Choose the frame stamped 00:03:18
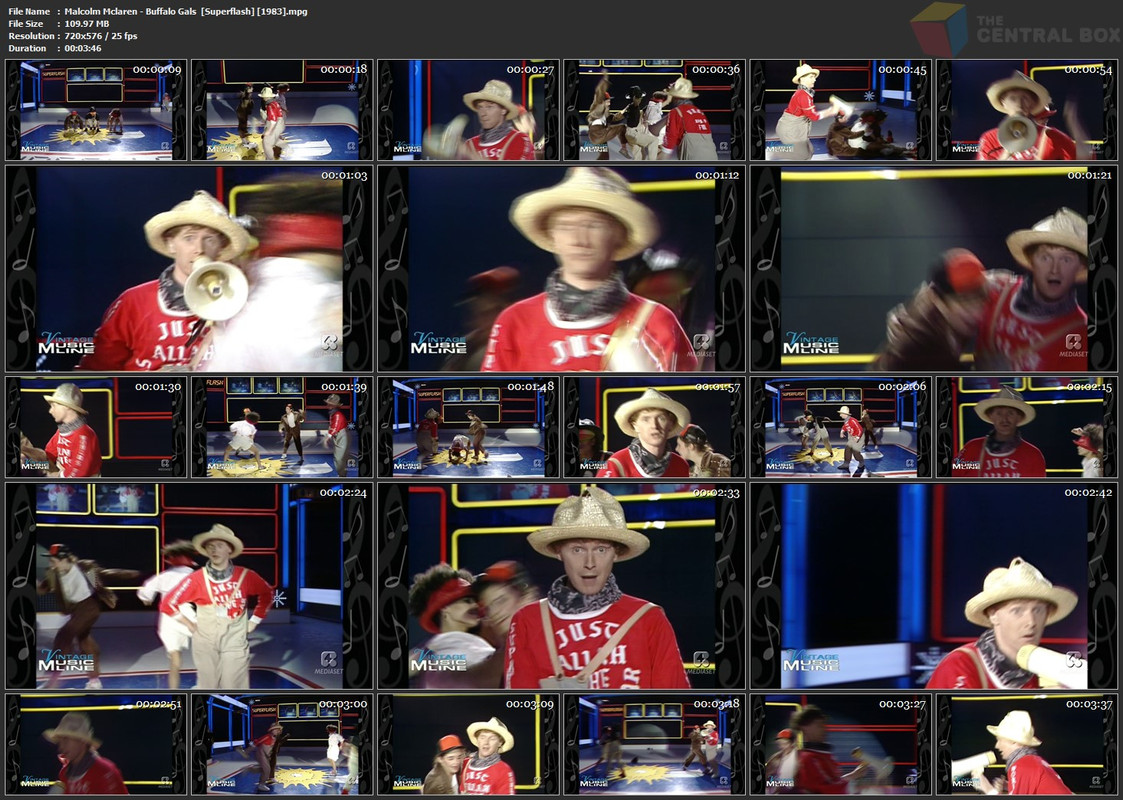The image size is (1123, 800). tap(655, 744)
